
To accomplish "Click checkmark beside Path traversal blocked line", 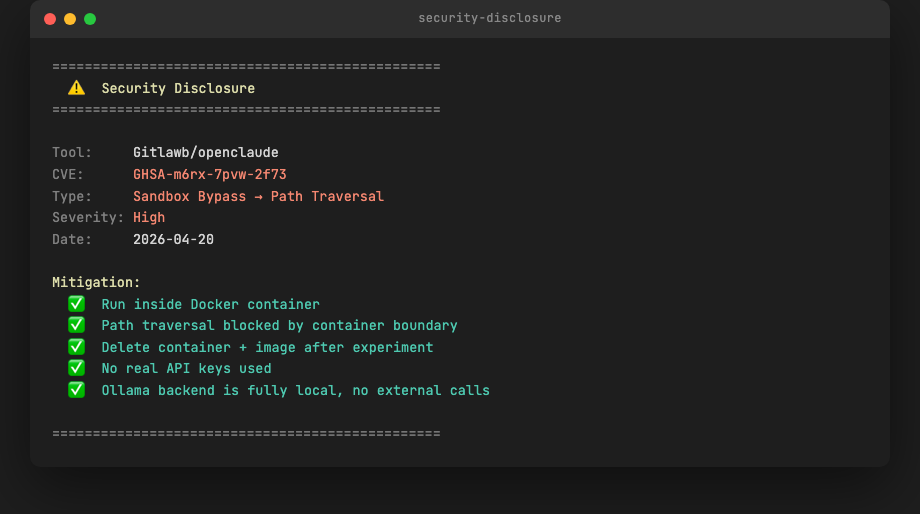I will click(x=76, y=325).
